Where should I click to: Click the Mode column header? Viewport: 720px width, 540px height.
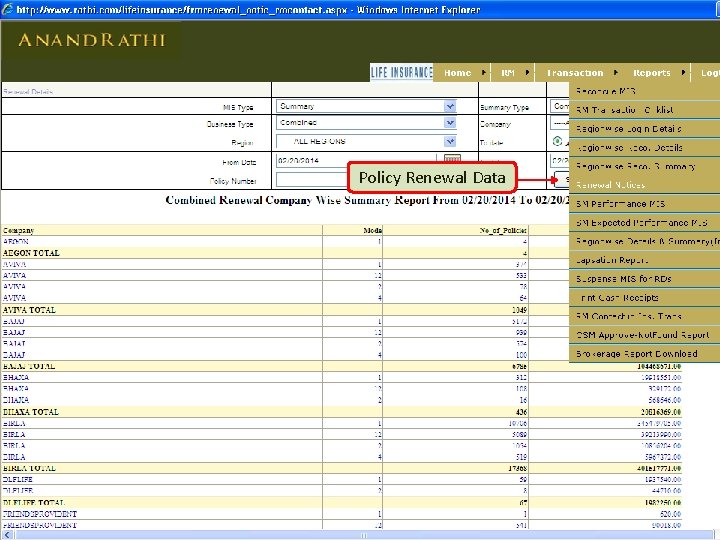373,231
